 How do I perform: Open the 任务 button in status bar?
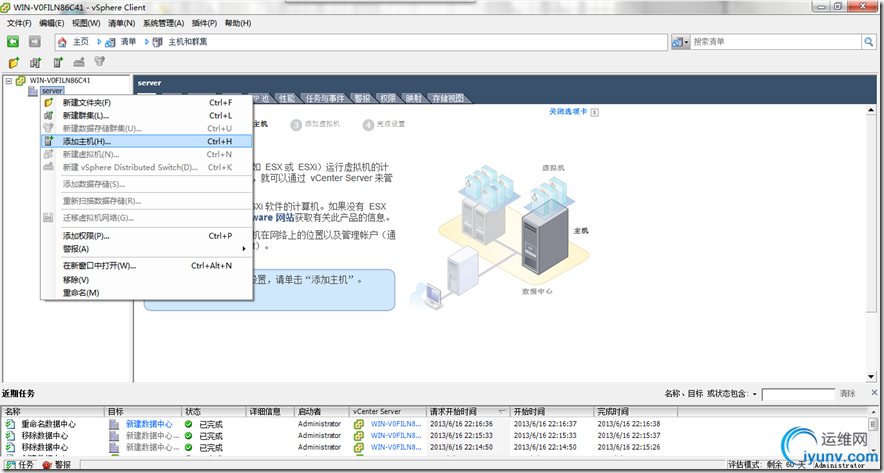pyautogui.click(x=19, y=465)
